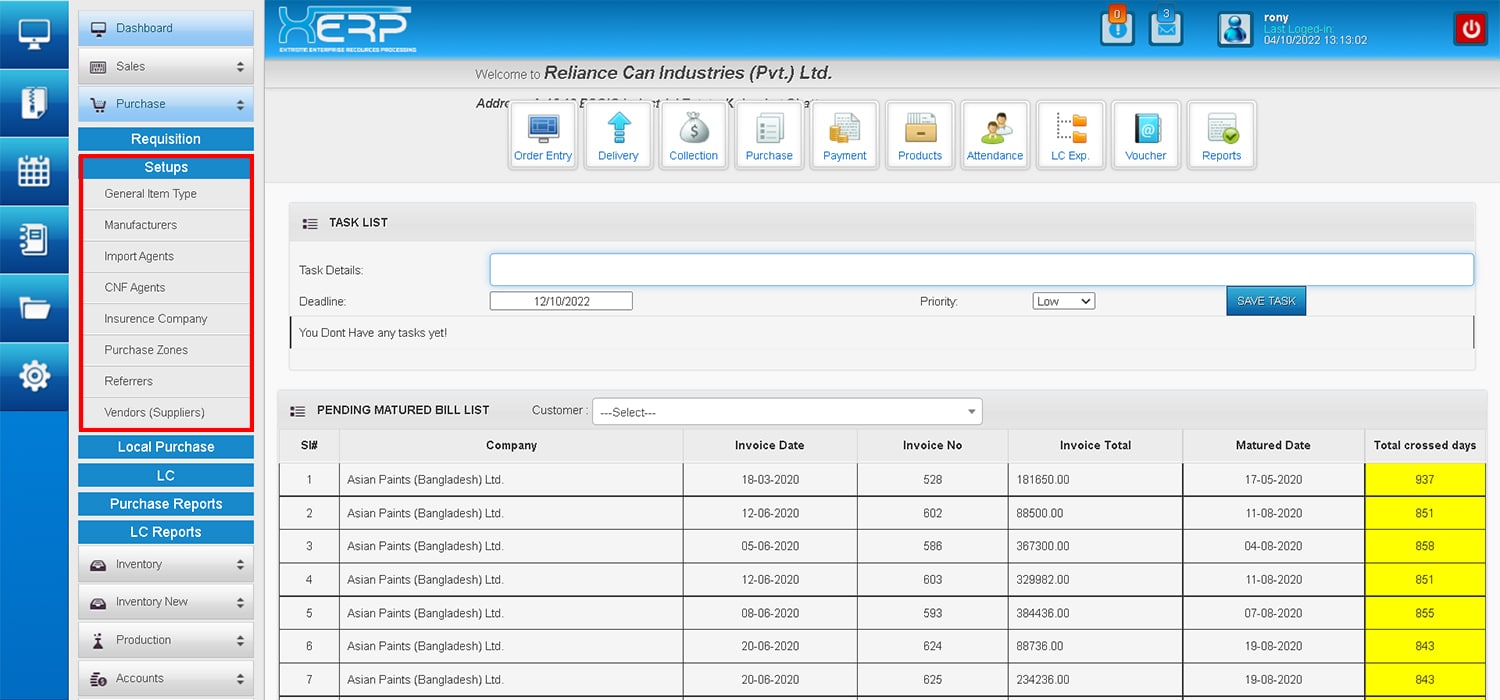The width and height of the screenshot is (1500, 700).
Task: Open the Local Purchase section
Action: point(166,447)
